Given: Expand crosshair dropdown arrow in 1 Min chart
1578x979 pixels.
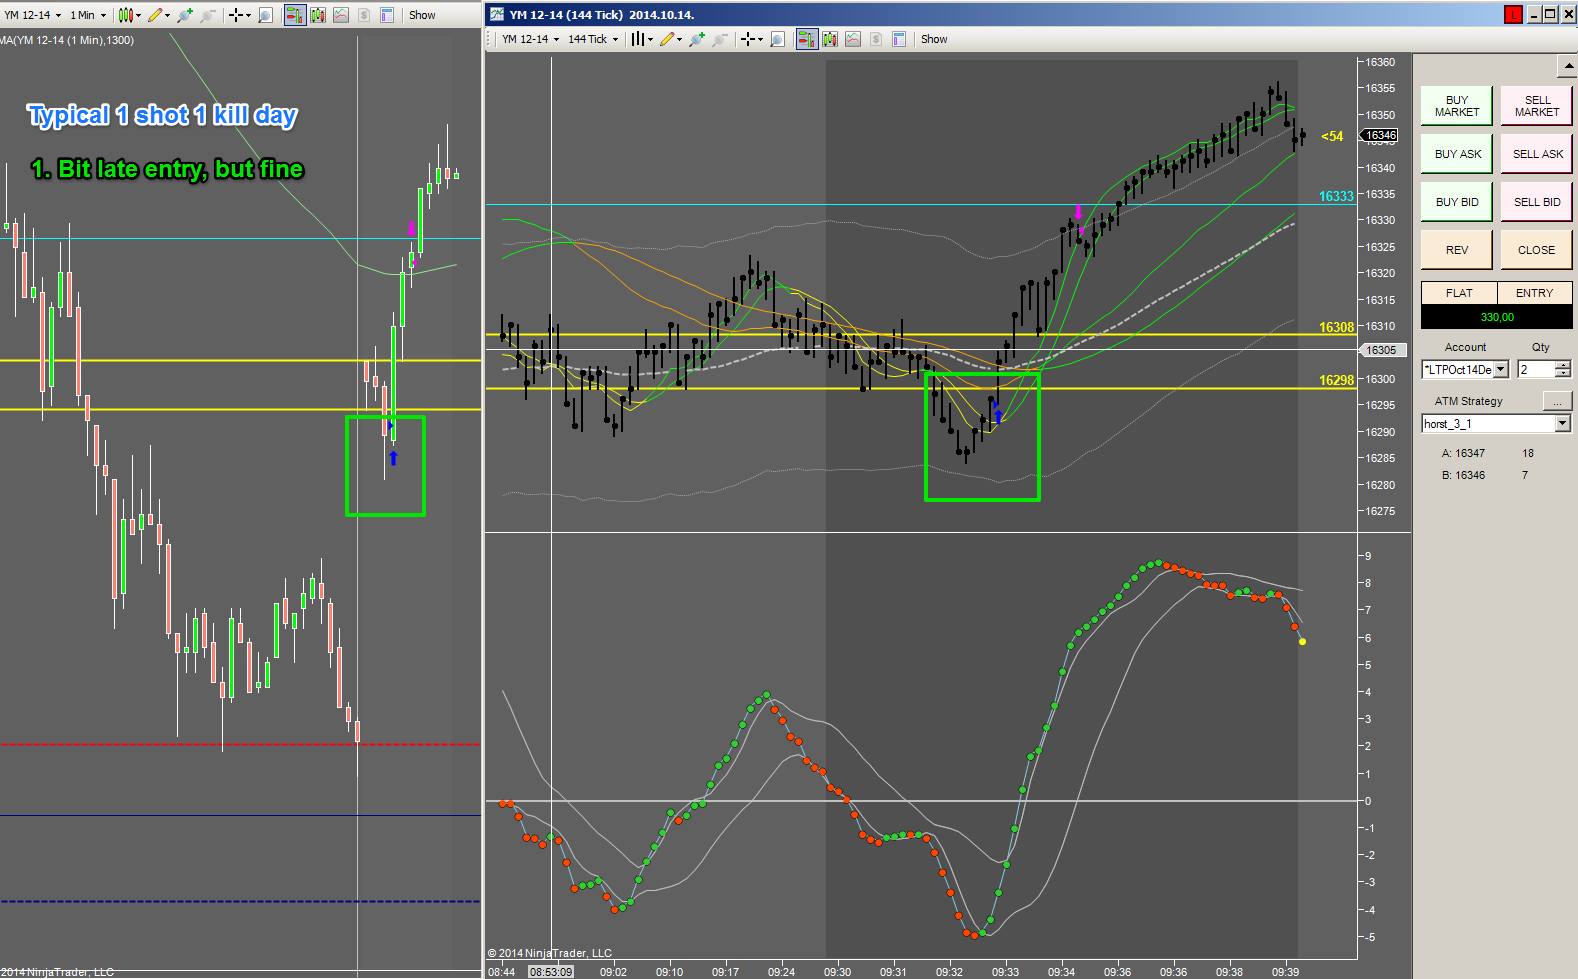Looking at the screenshot, I should pos(248,15).
